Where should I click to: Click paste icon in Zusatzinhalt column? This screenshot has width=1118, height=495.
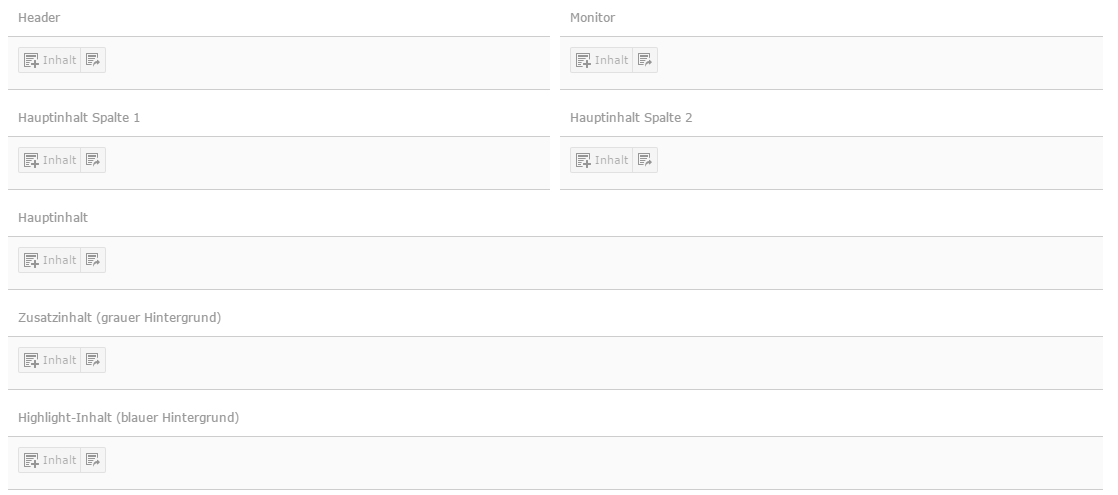pyautogui.click(x=93, y=359)
